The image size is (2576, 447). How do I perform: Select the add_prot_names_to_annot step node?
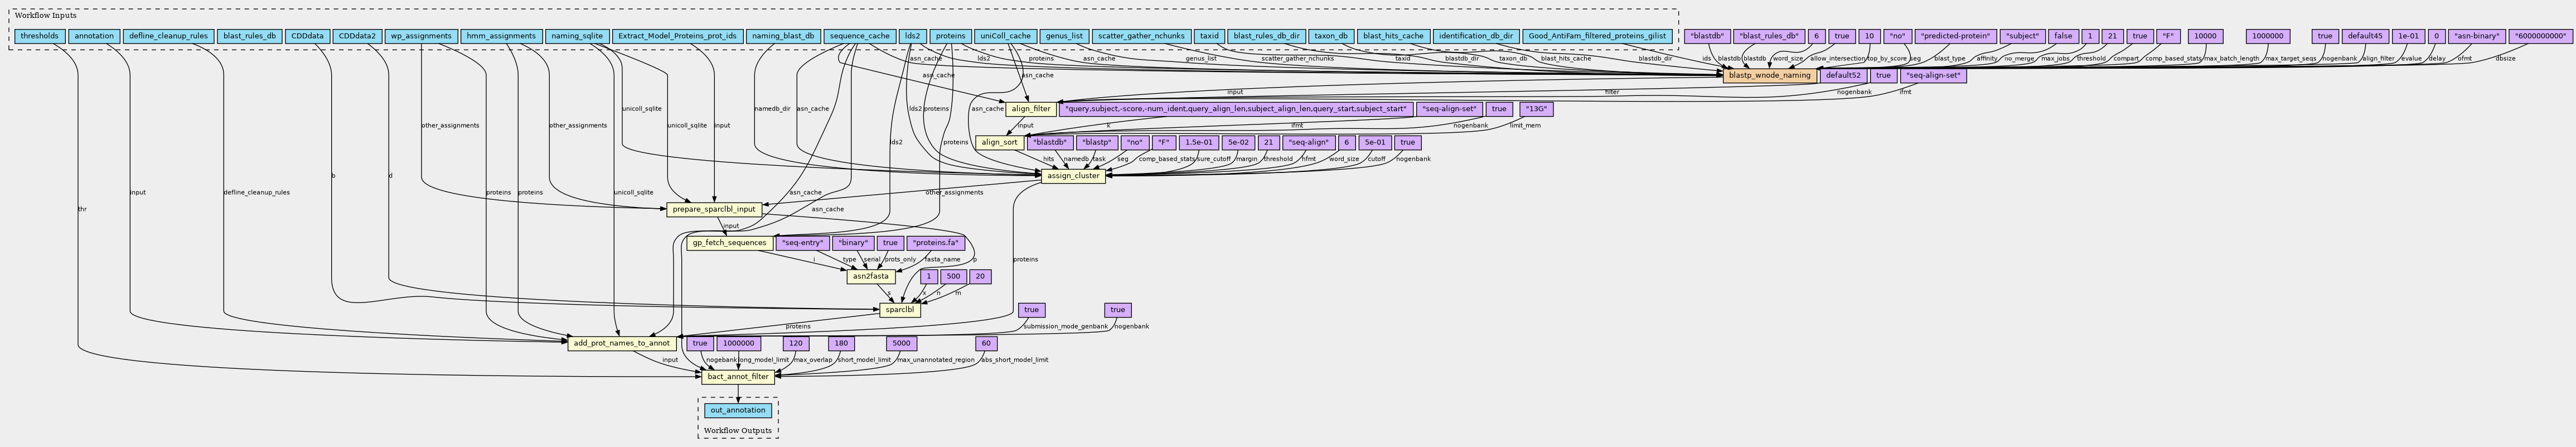click(621, 343)
